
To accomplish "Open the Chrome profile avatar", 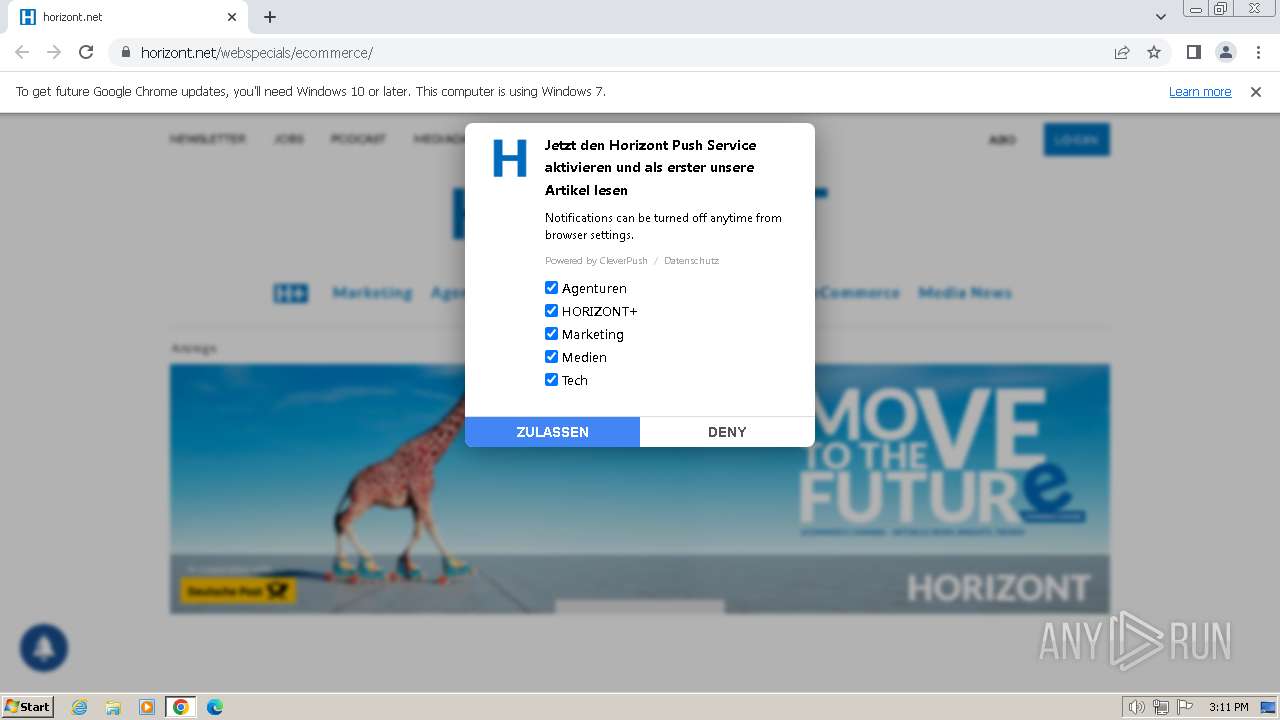I will click(x=1225, y=52).
